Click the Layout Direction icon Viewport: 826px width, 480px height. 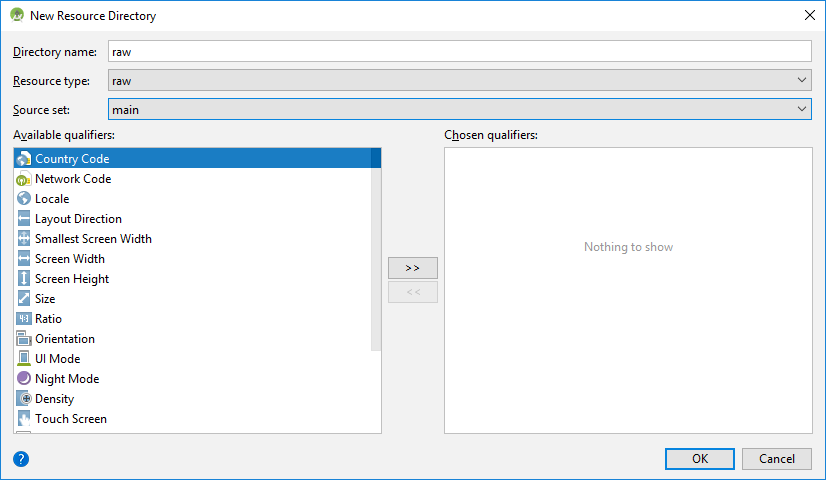click(x=24, y=219)
